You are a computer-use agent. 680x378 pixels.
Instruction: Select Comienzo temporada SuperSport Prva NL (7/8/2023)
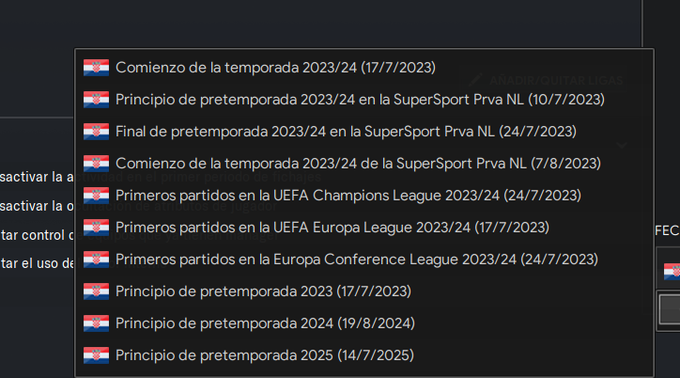pyautogui.click(x=364, y=163)
